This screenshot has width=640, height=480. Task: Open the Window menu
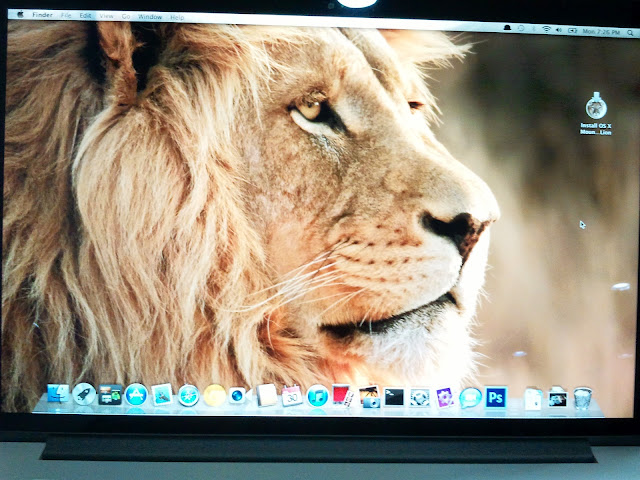point(150,17)
